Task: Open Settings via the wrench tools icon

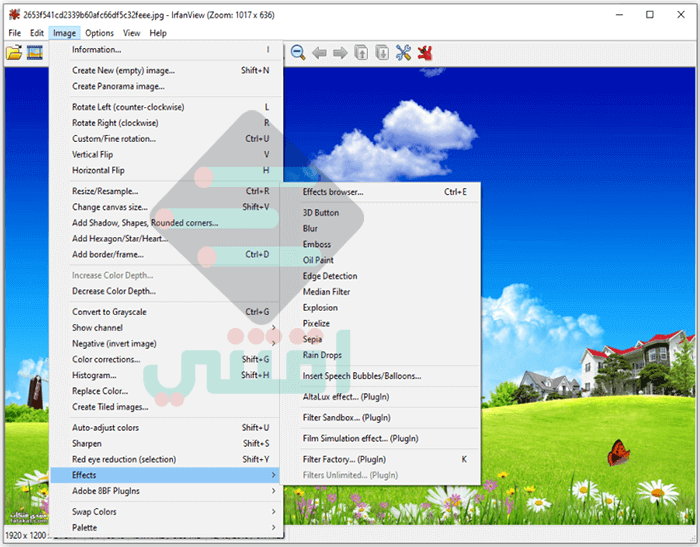Action: tap(403, 53)
